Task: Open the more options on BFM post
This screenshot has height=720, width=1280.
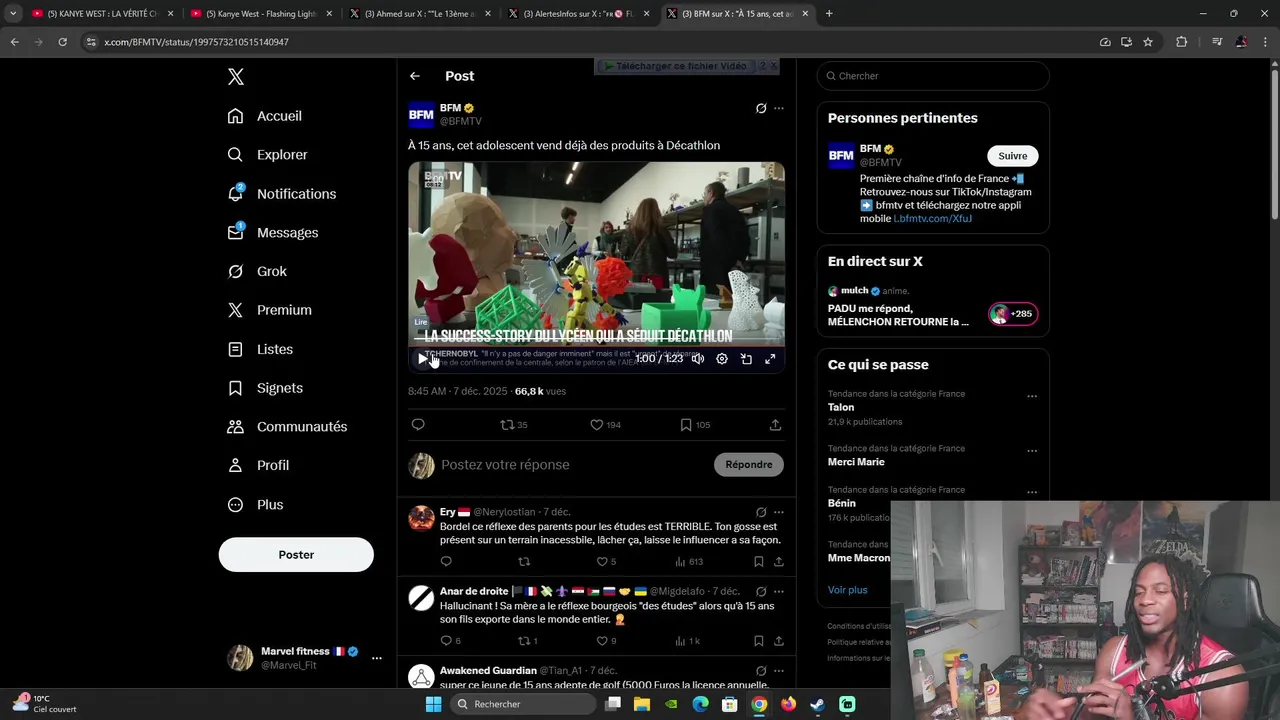Action: click(x=779, y=108)
